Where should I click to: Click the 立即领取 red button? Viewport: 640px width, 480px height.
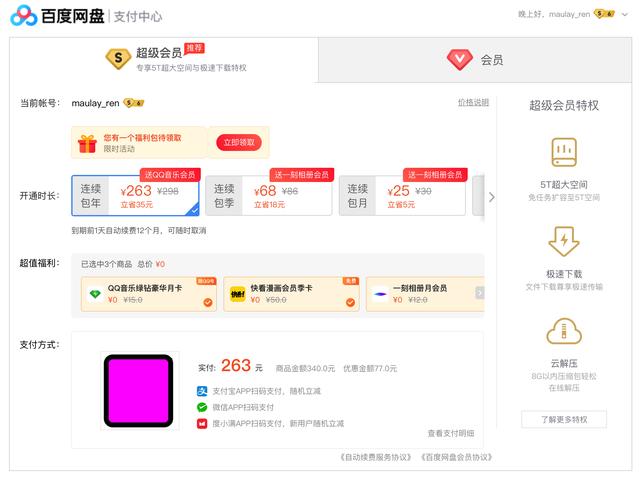[x=239, y=142]
